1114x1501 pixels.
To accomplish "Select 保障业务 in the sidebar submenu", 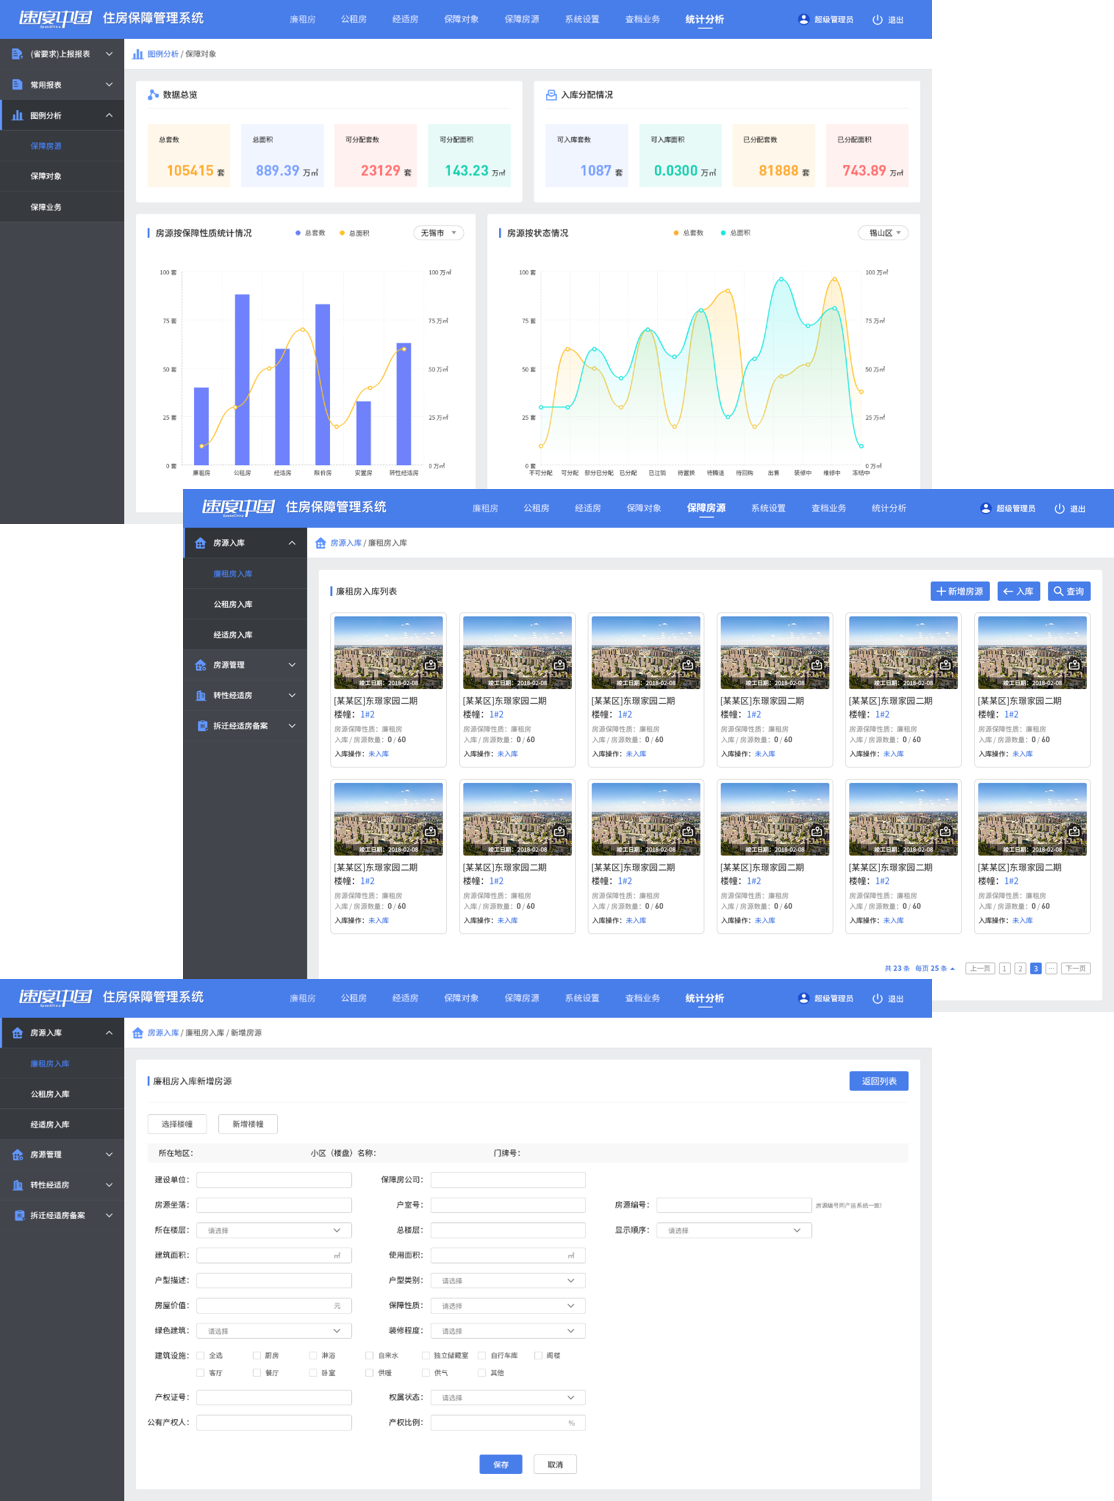I will pyautogui.click(x=46, y=207).
